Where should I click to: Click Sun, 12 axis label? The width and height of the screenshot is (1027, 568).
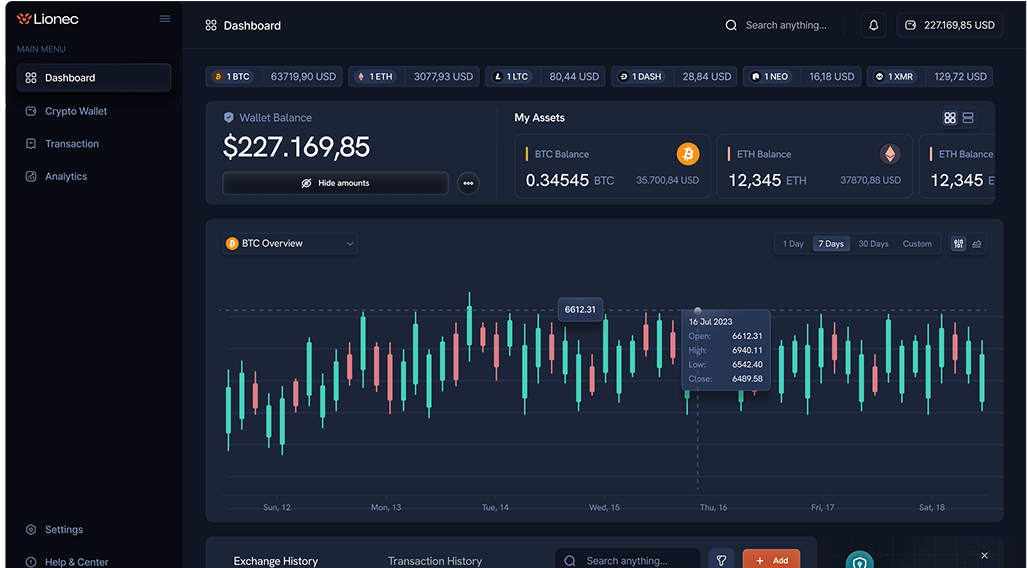click(x=276, y=508)
